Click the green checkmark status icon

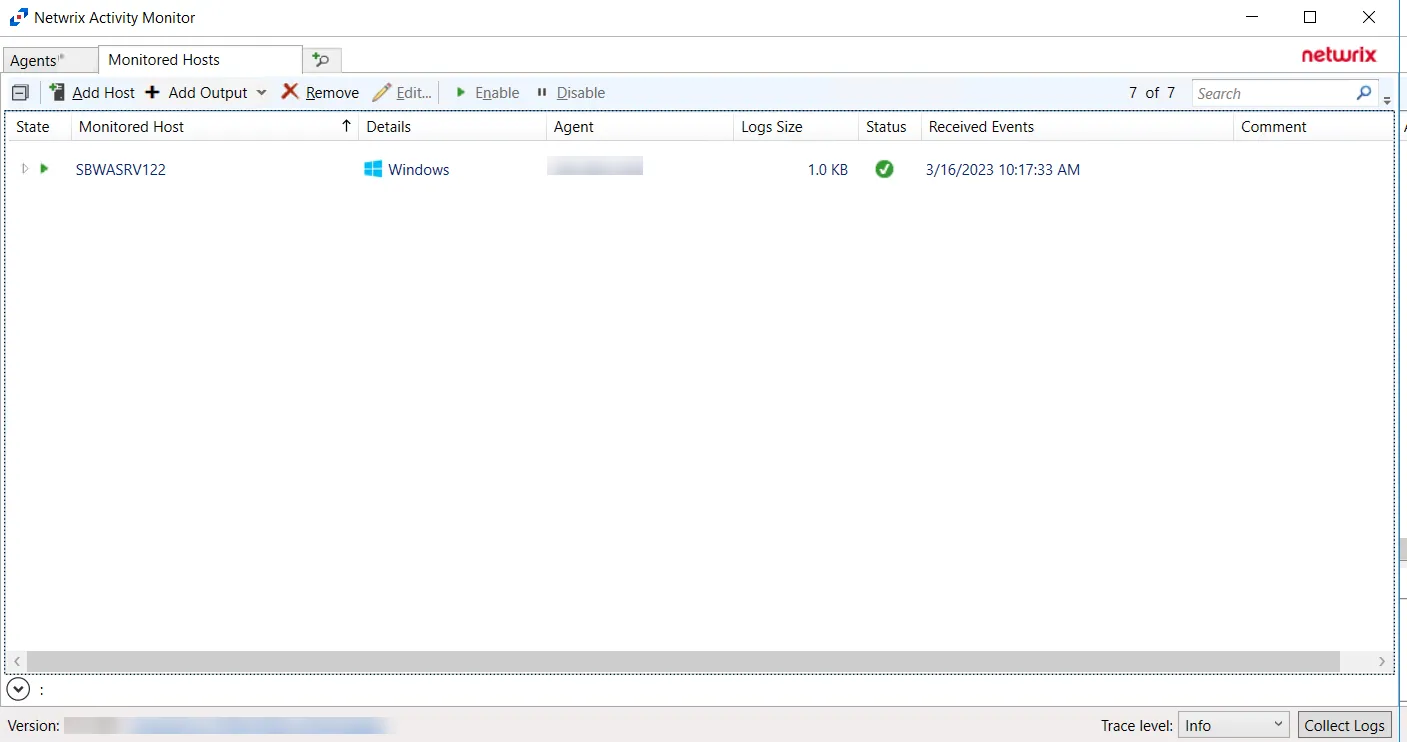click(x=884, y=169)
